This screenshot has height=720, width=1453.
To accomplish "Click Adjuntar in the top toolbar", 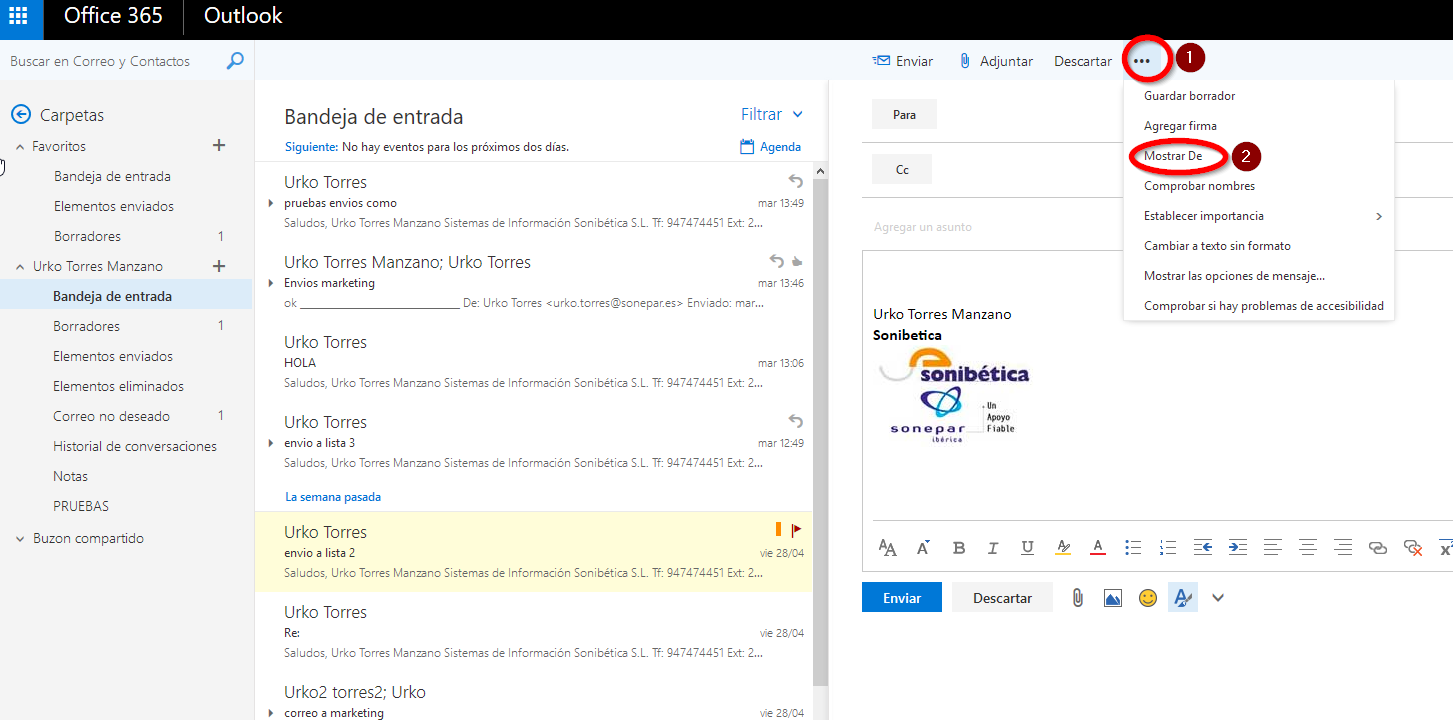I will [995, 61].
